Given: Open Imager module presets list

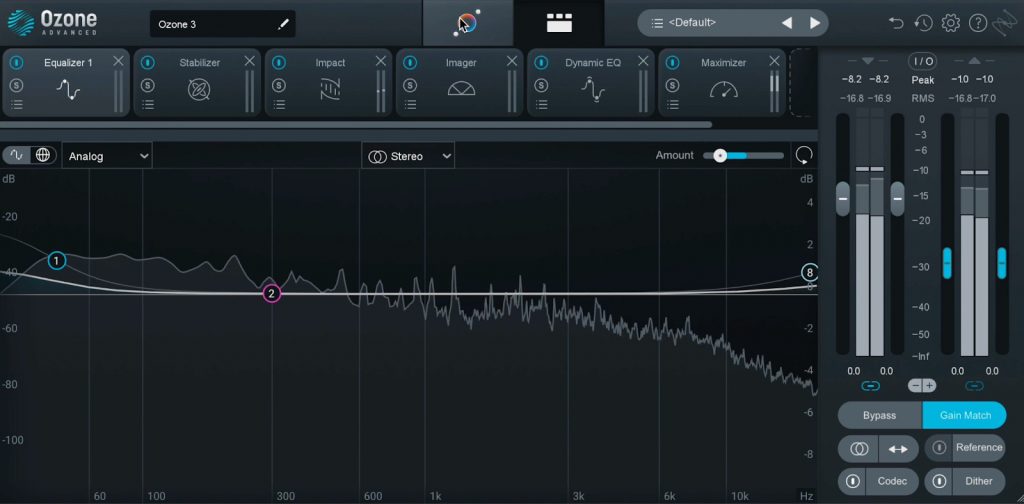Looking at the screenshot, I should tap(410, 104).
